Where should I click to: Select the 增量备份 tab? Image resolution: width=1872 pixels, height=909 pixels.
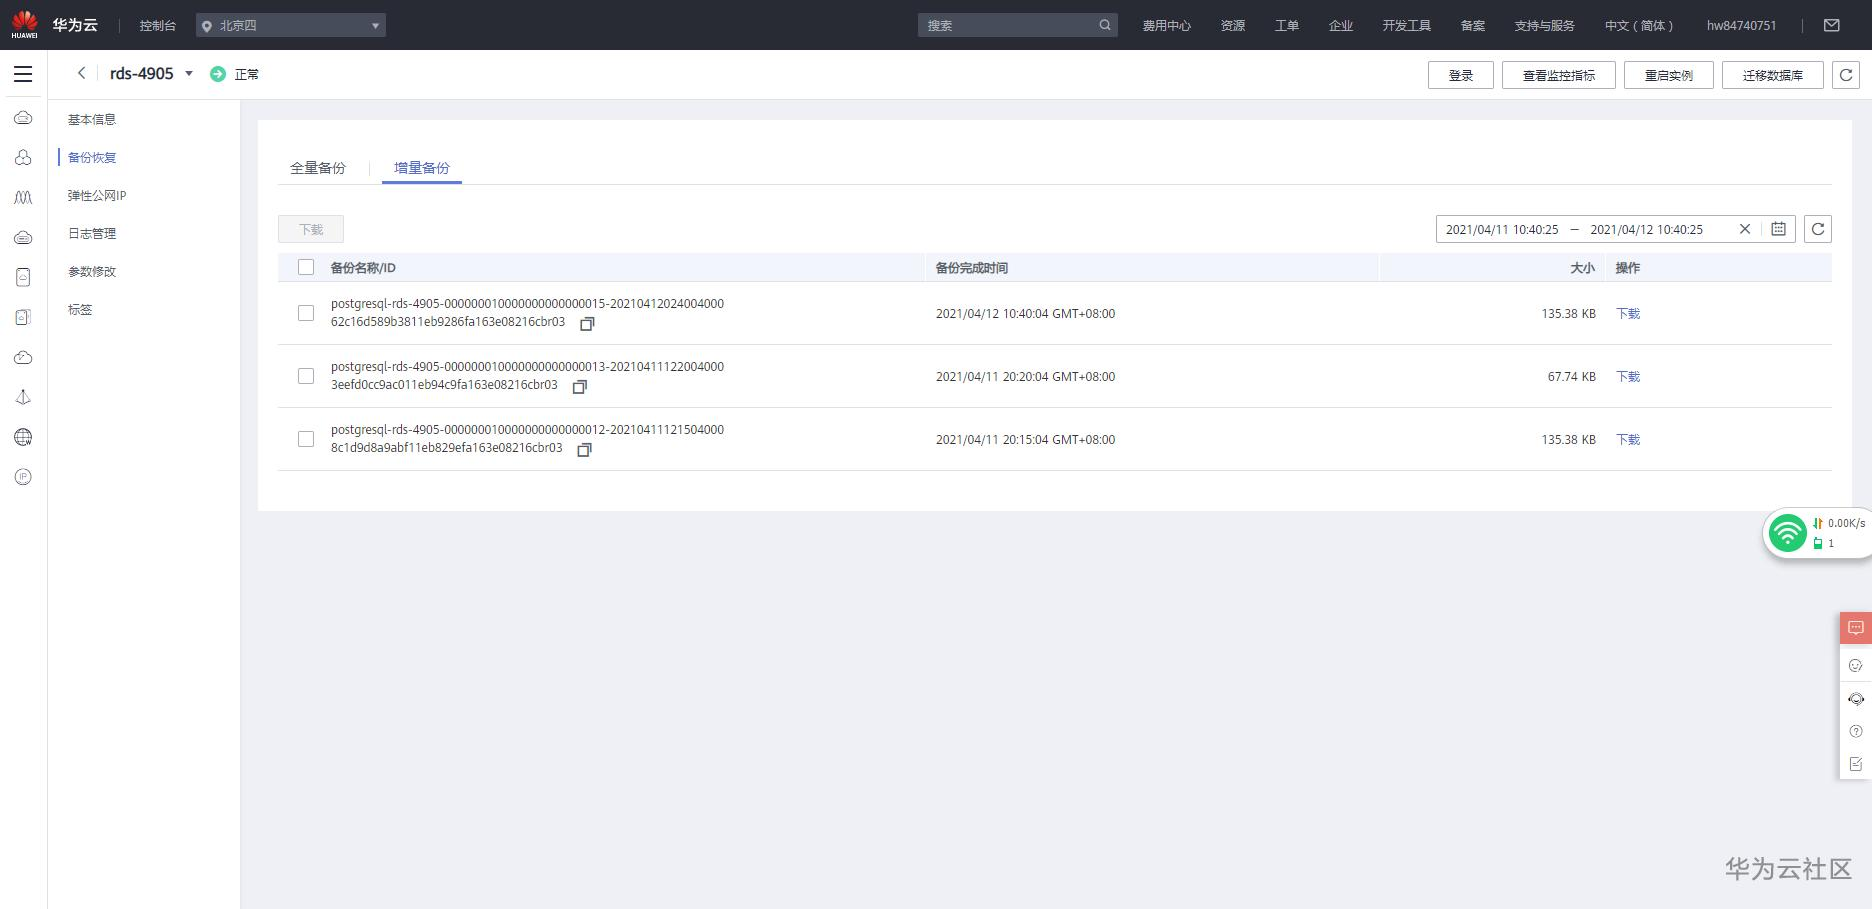[x=422, y=168]
